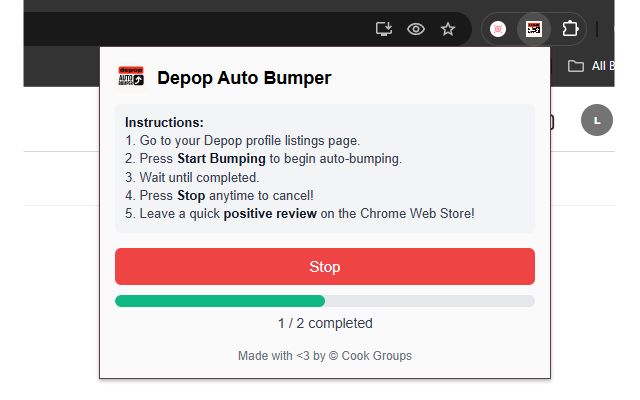This screenshot has width=640, height=400.
Task: Click the 'Instructions:' heading
Action: [x=164, y=122]
